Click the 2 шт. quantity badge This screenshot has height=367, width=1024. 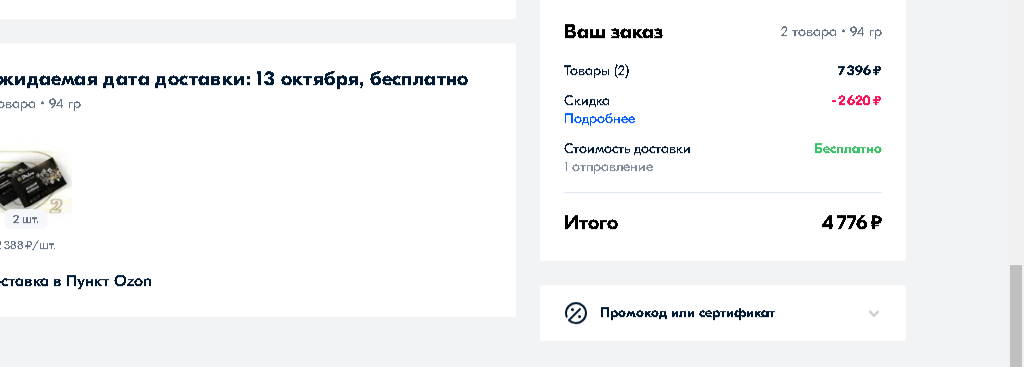coord(25,219)
